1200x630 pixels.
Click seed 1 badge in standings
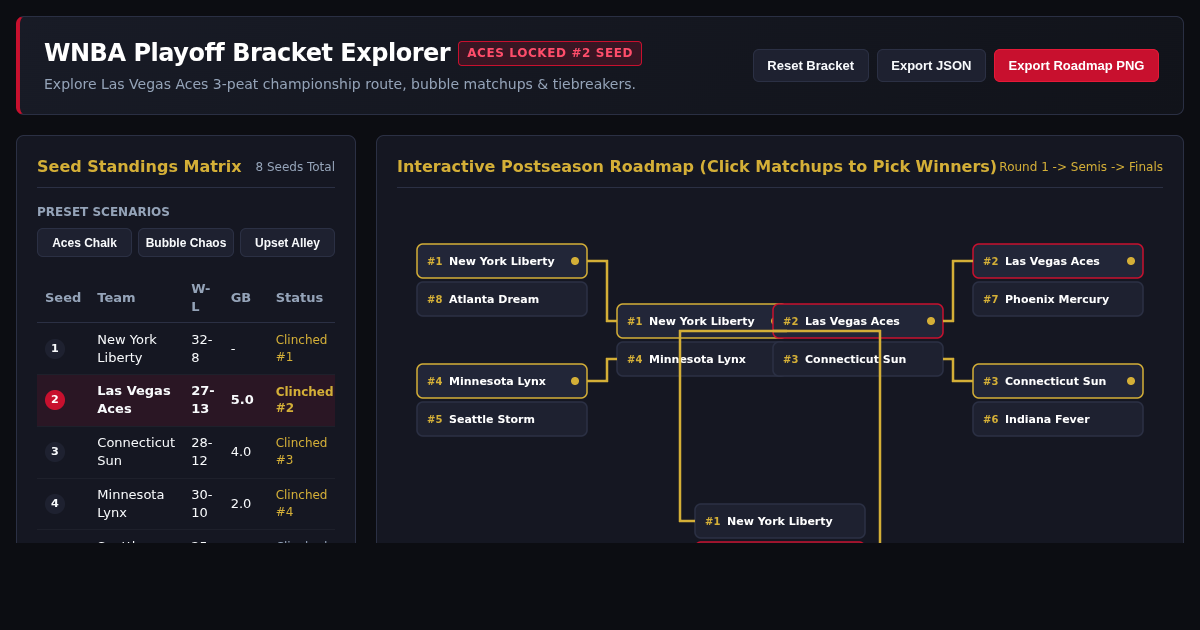(x=55, y=348)
